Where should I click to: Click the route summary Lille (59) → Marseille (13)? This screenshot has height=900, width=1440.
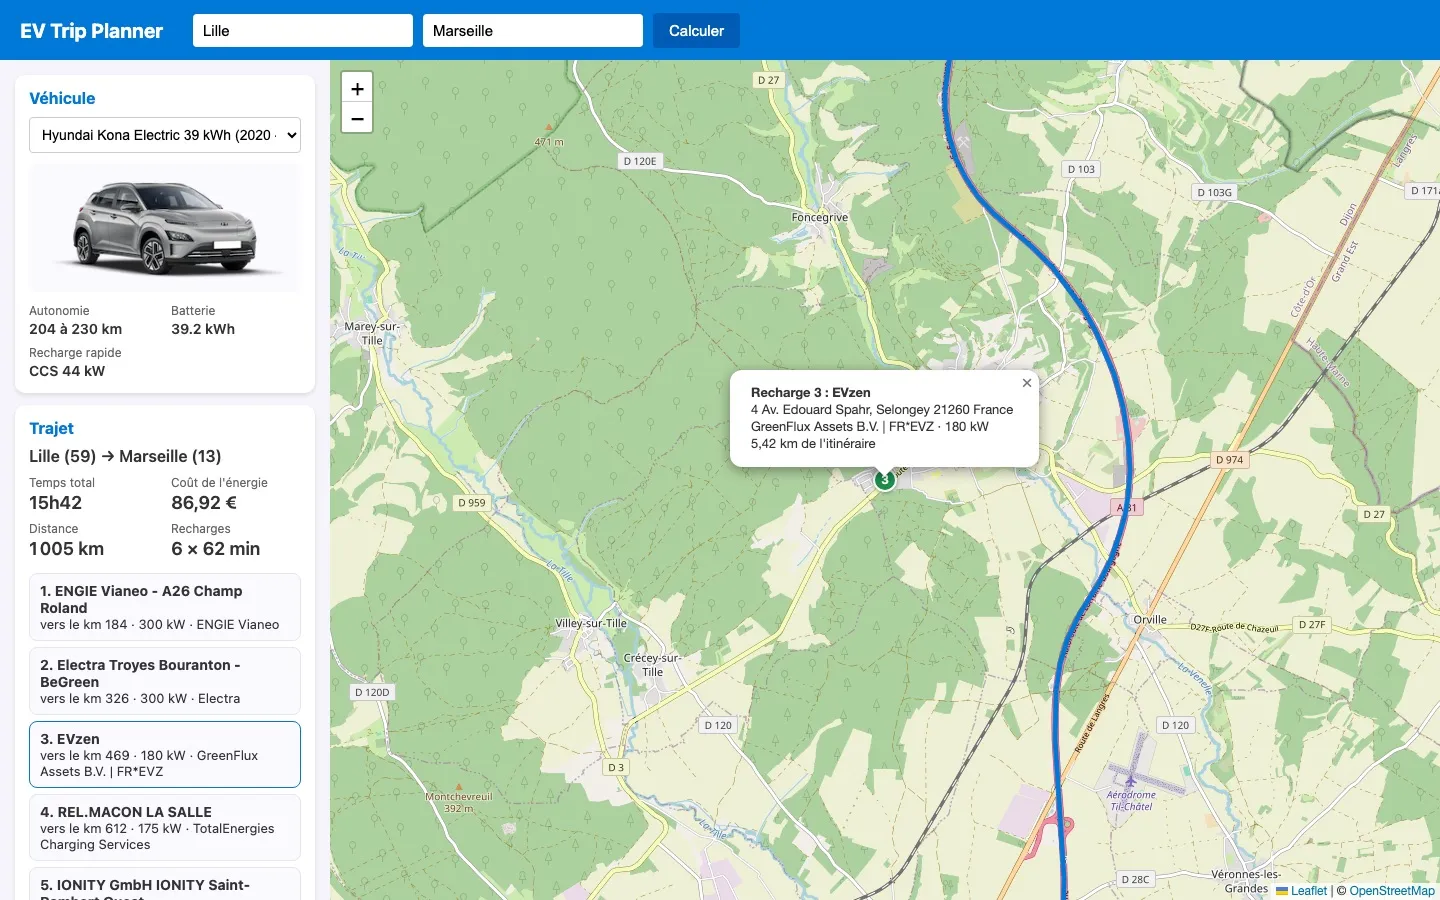[125, 456]
